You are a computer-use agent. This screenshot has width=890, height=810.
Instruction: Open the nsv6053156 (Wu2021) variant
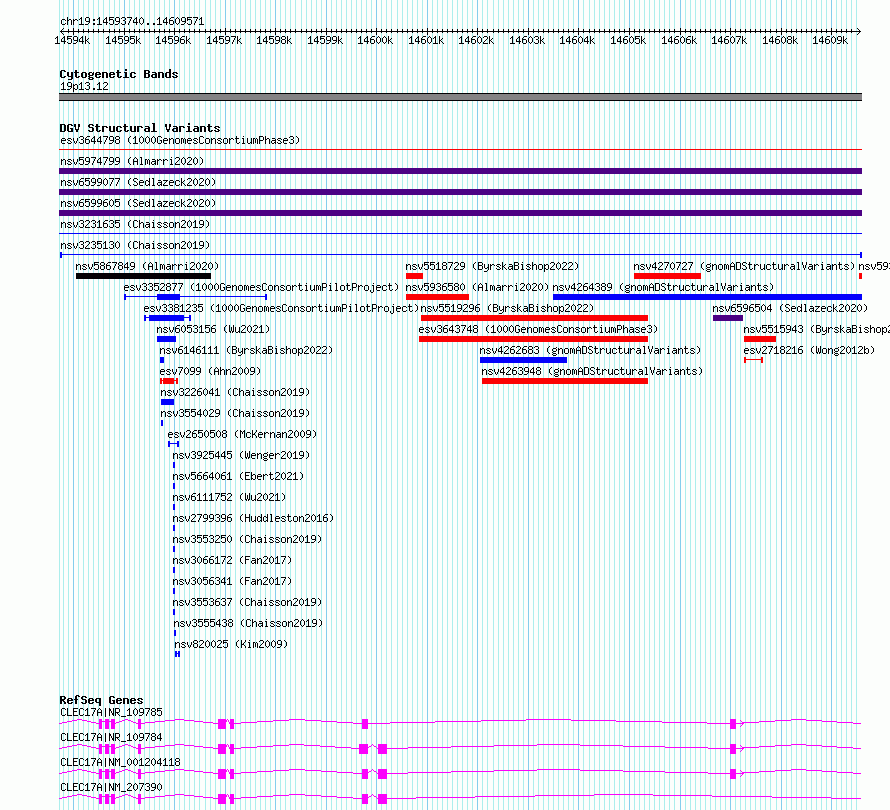213,329
